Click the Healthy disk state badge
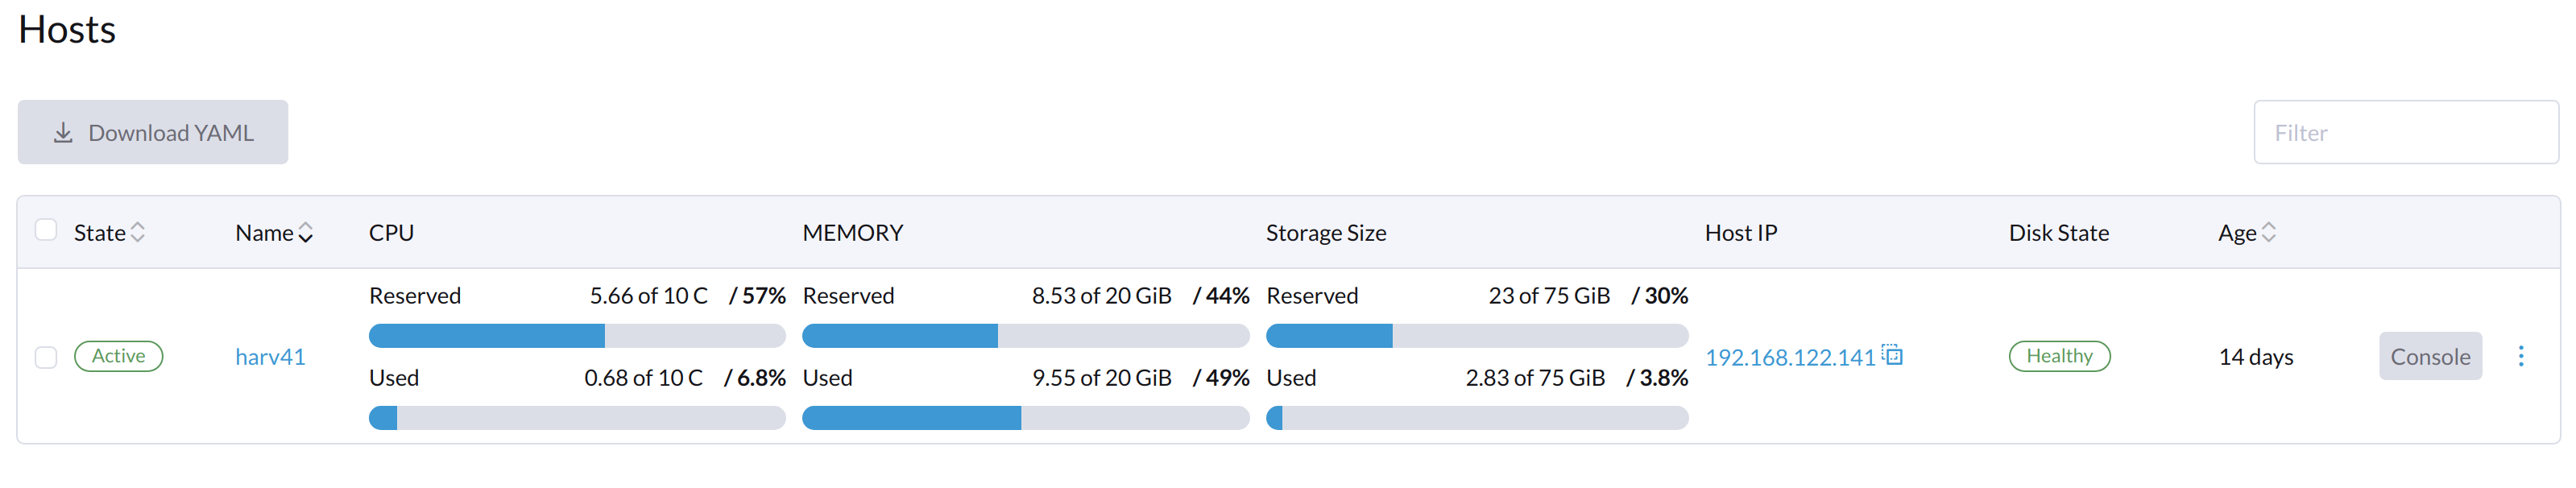The height and width of the screenshot is (488, 2576). [x=2059, y=356]
